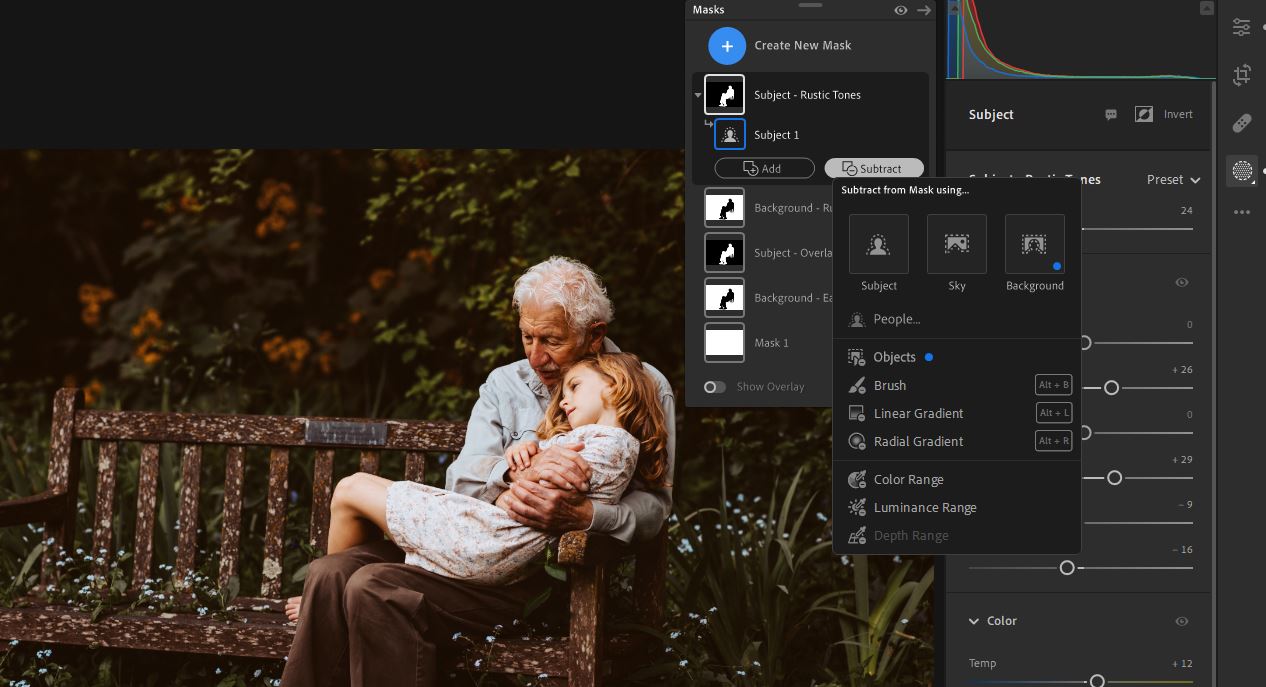This screenshot has height=687, width=1266.
Task: Collapse the Subject - Rustic Tones mask group
Action: point(698,95)
